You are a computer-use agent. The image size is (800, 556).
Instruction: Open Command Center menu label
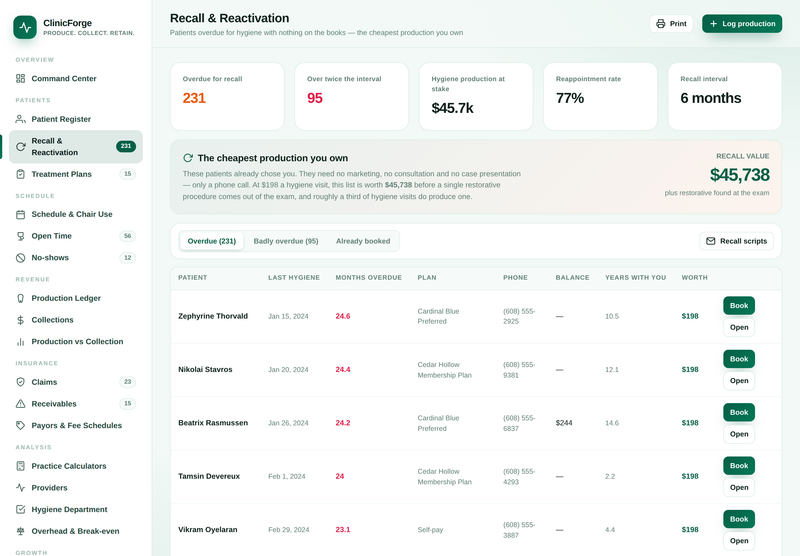point(64,79)
